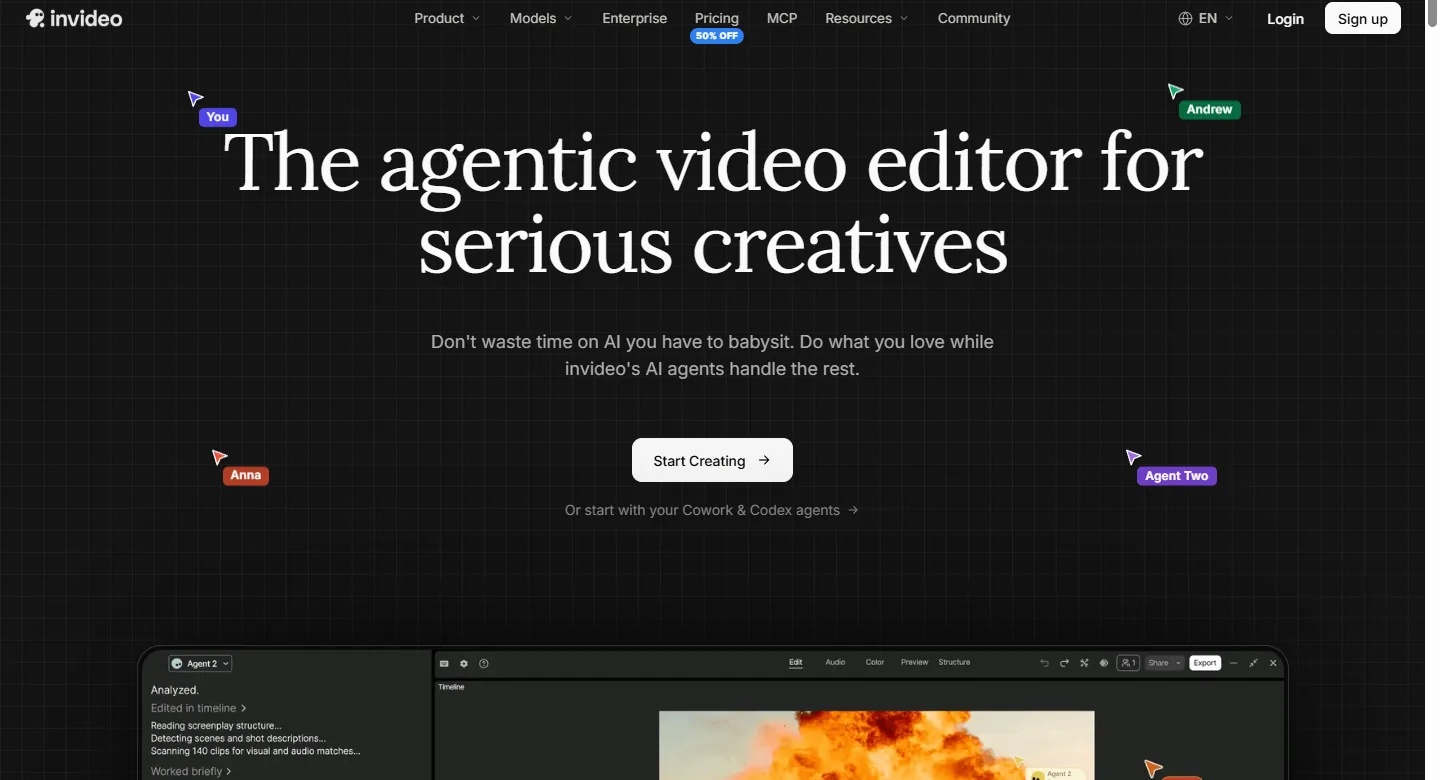The height and width of the screenshot is (780, 1440).
Task: Click the Start Creating button
Action: coord(712,460)
